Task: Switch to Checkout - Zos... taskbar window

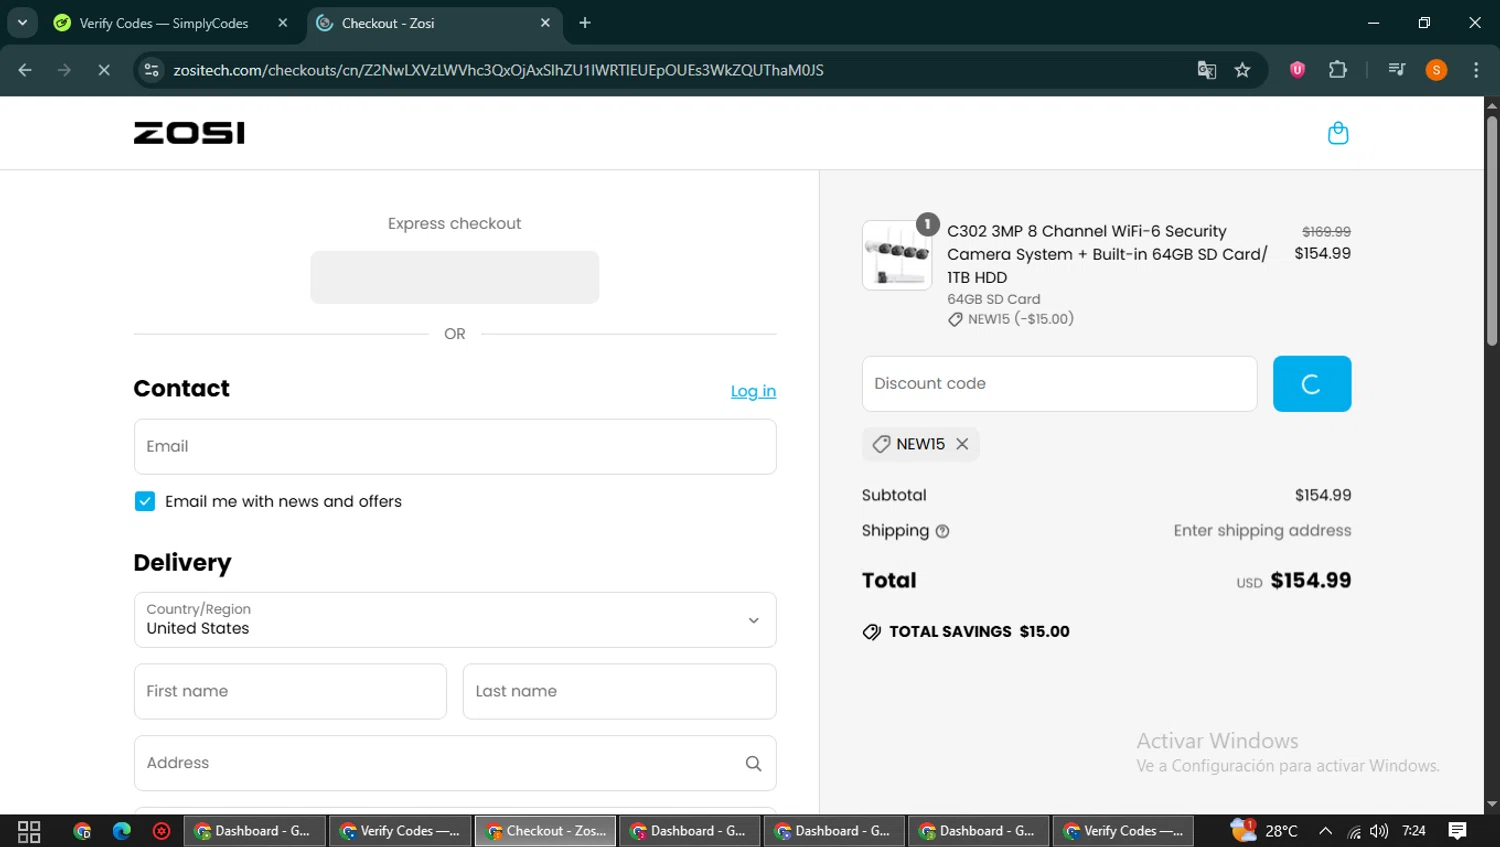Action: pos(545,831)
